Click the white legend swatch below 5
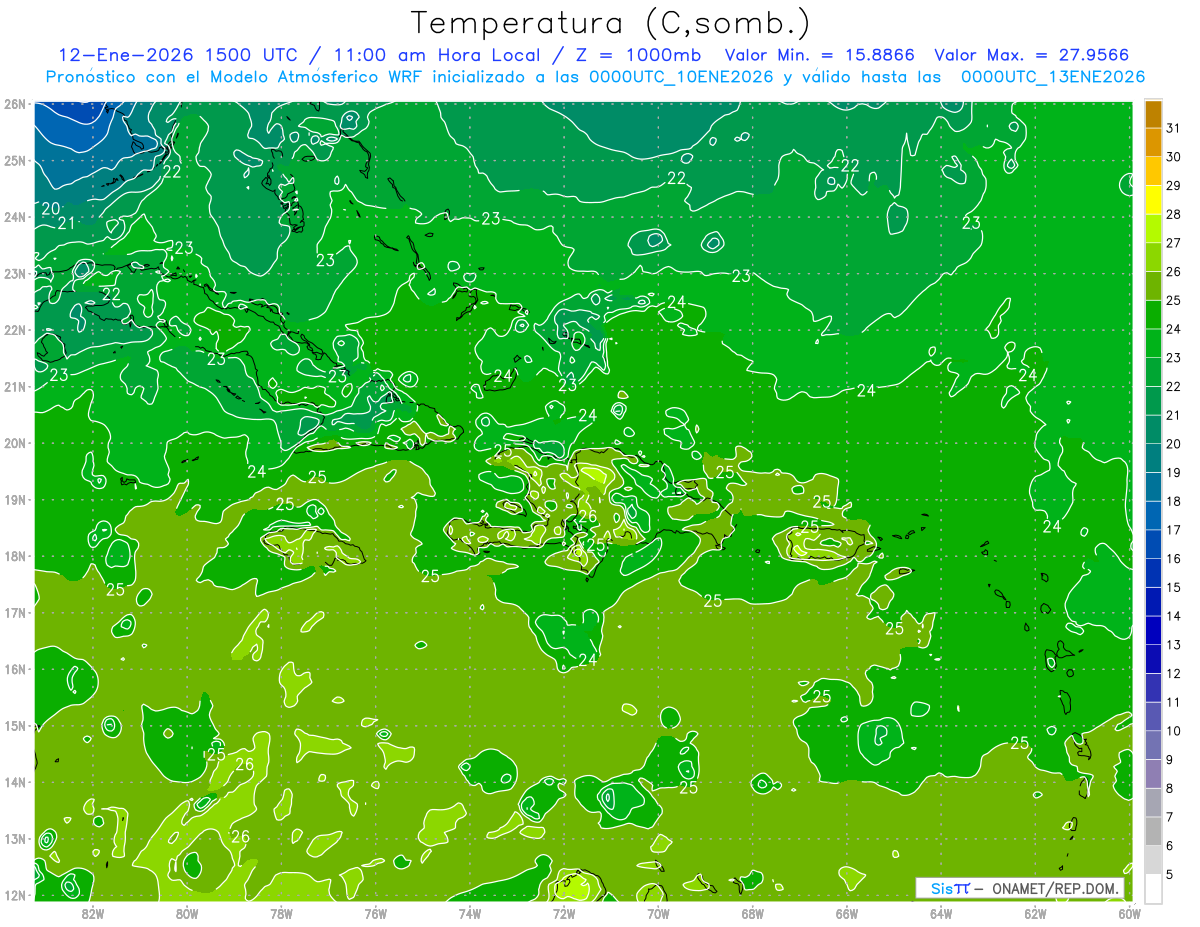Viewport: 1200px width, 927px height. pyautogui.click(x=1153, y=888)
